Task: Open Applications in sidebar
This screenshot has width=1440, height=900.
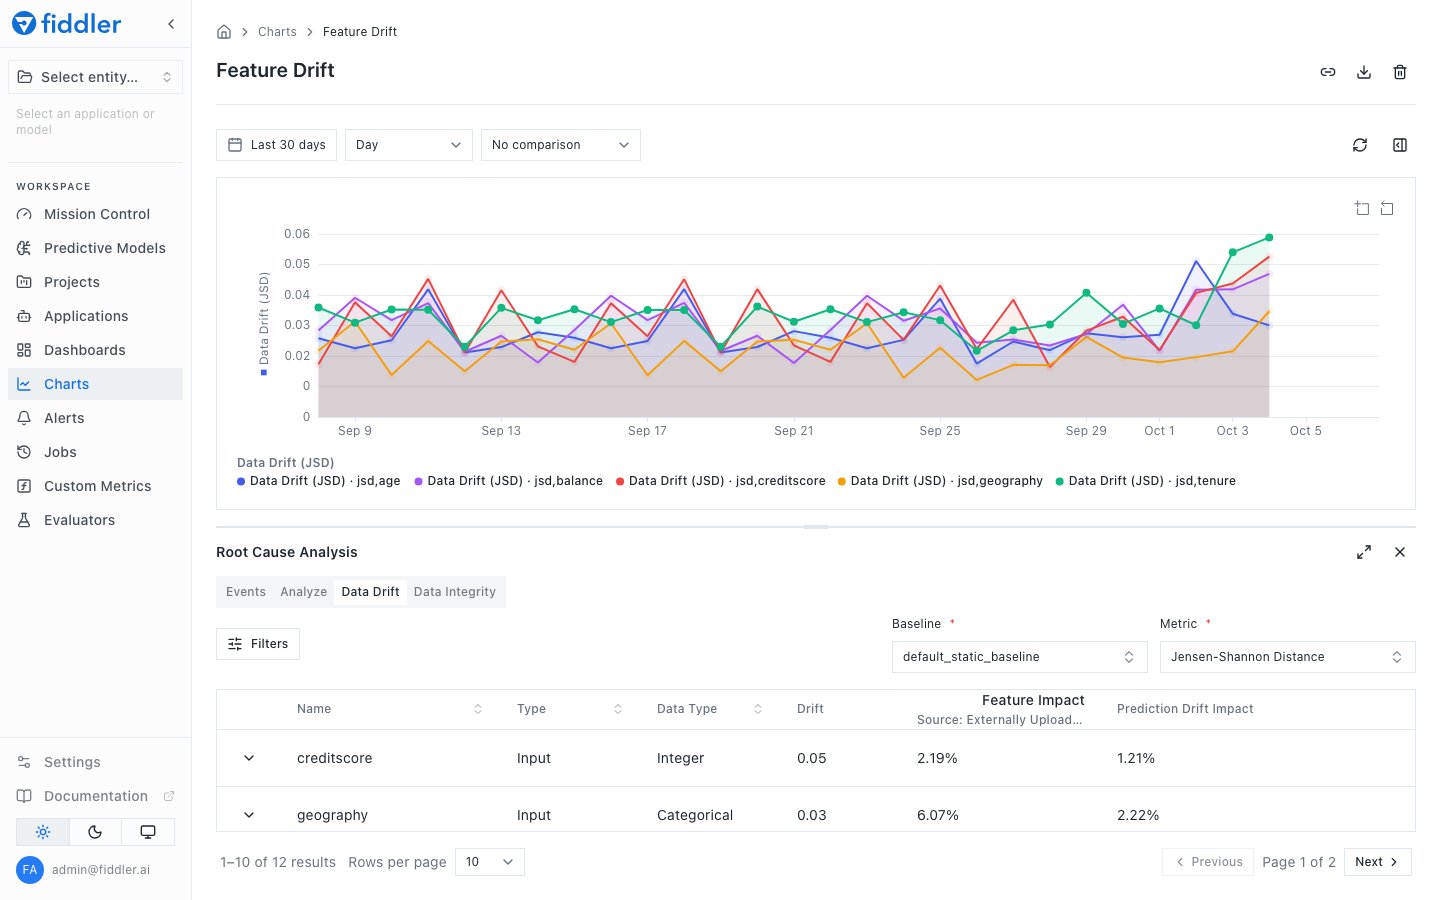Action: click(95, 316)
